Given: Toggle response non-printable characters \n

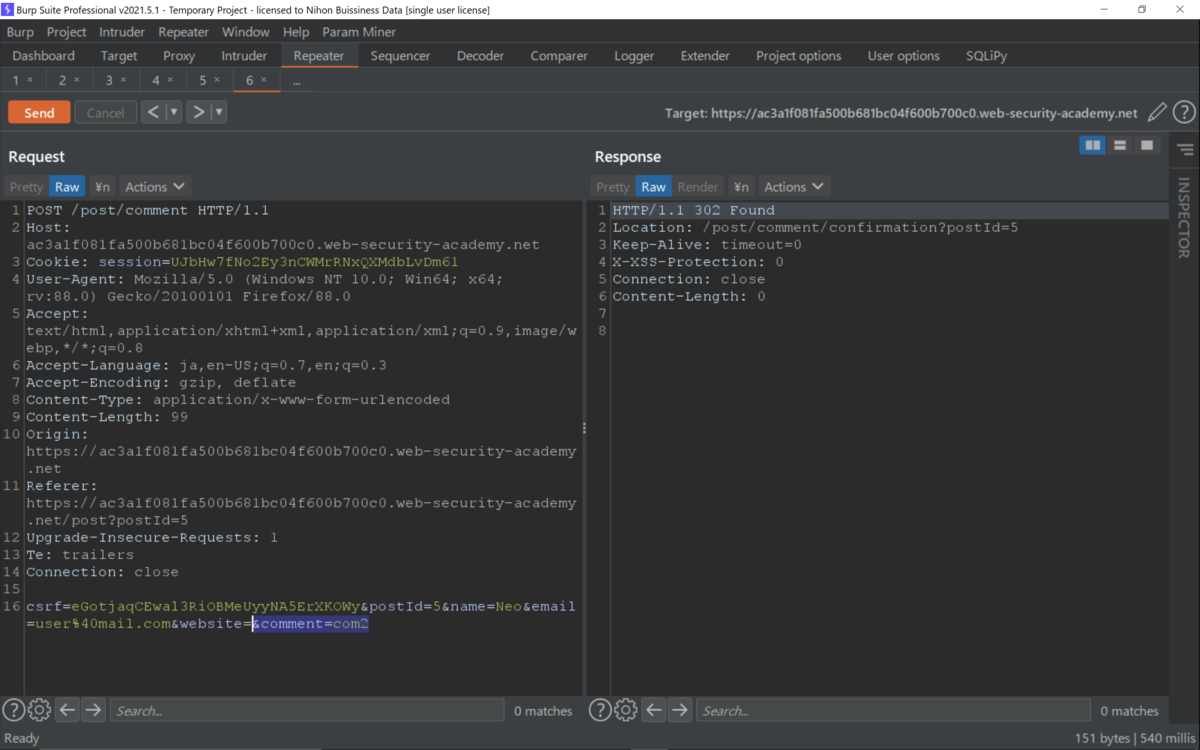Looking at the screenshot, I should pyautogui.click(x=741, y=187).
